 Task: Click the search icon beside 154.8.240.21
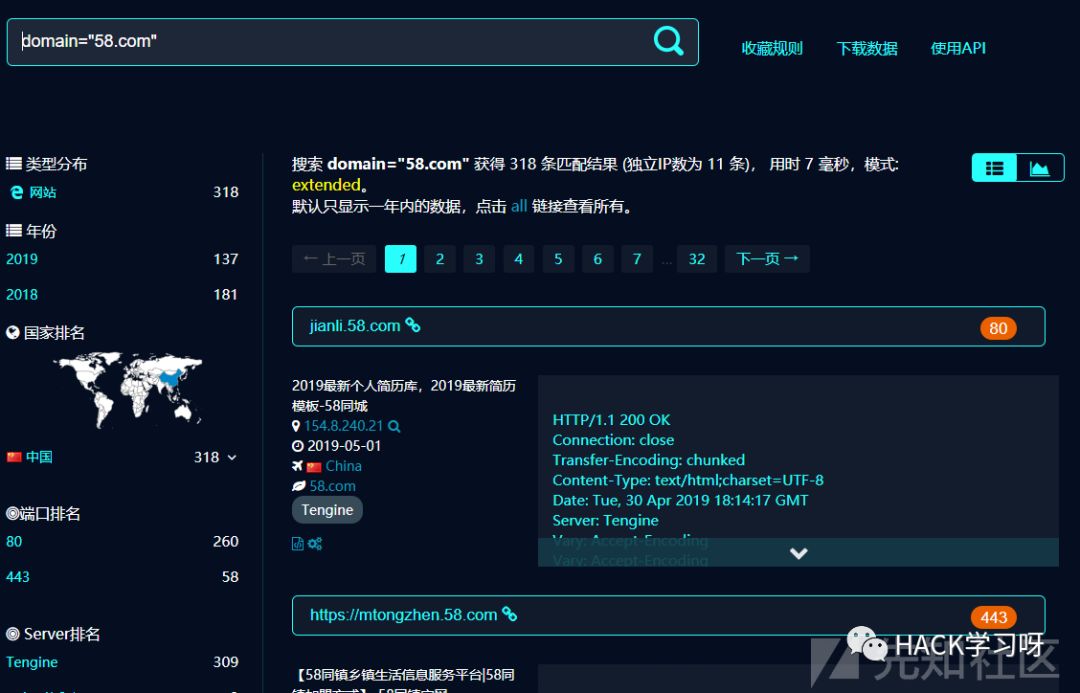tap(394, 426)
